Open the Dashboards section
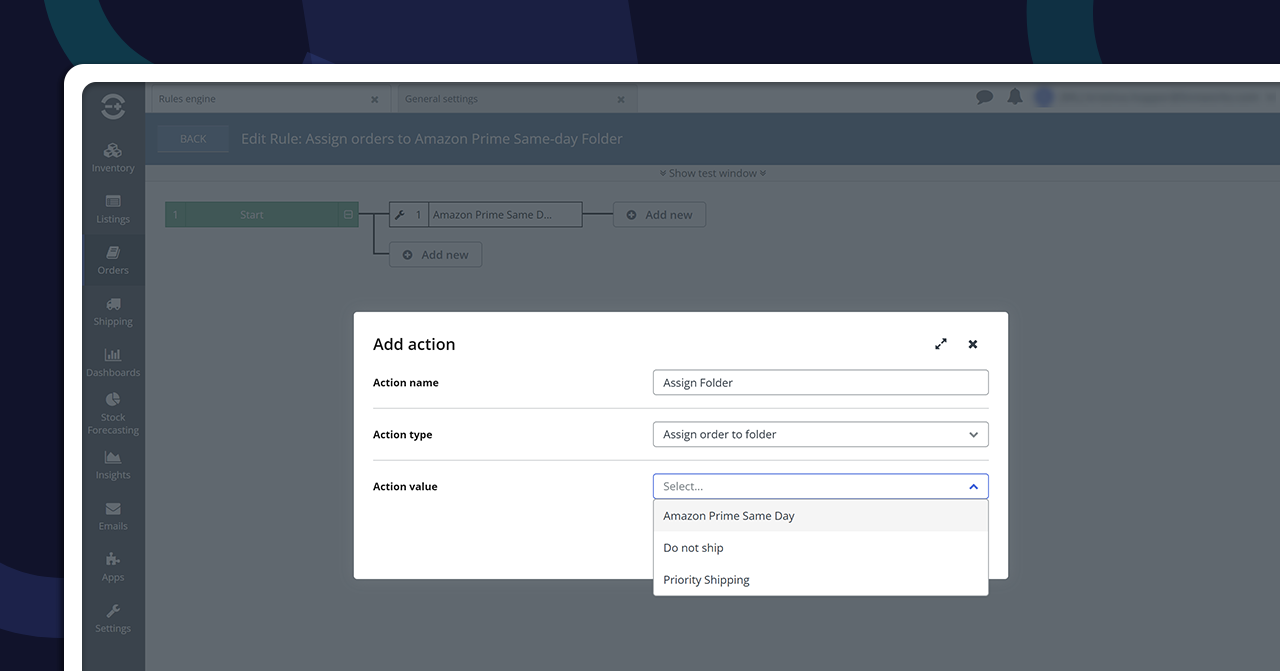 pyautogui.click(x=113, y=362)
